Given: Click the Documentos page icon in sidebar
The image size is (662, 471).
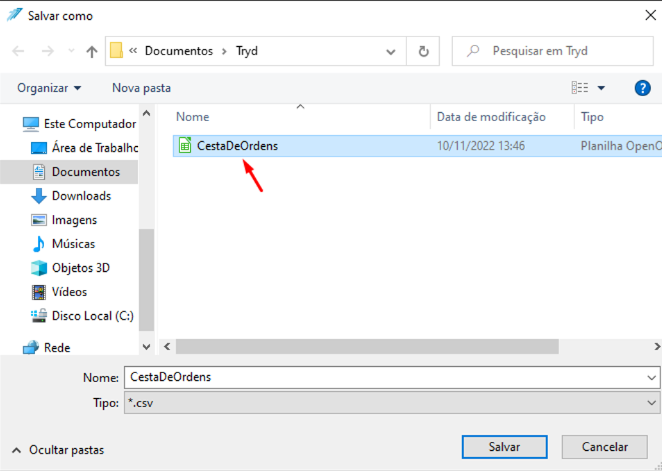Looking at the screenshot, I should tap(39, 172).
